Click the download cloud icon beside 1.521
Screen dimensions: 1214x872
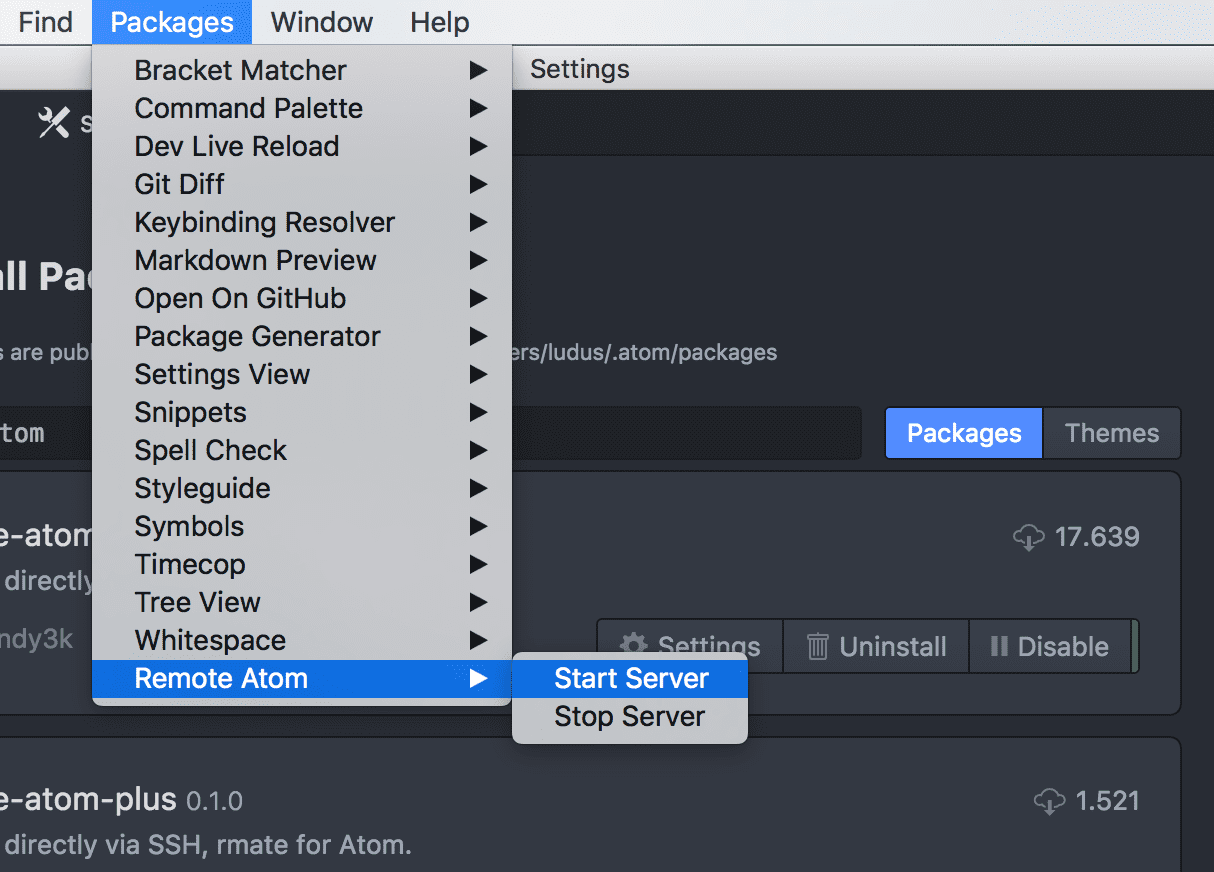tap(1049, 801)
